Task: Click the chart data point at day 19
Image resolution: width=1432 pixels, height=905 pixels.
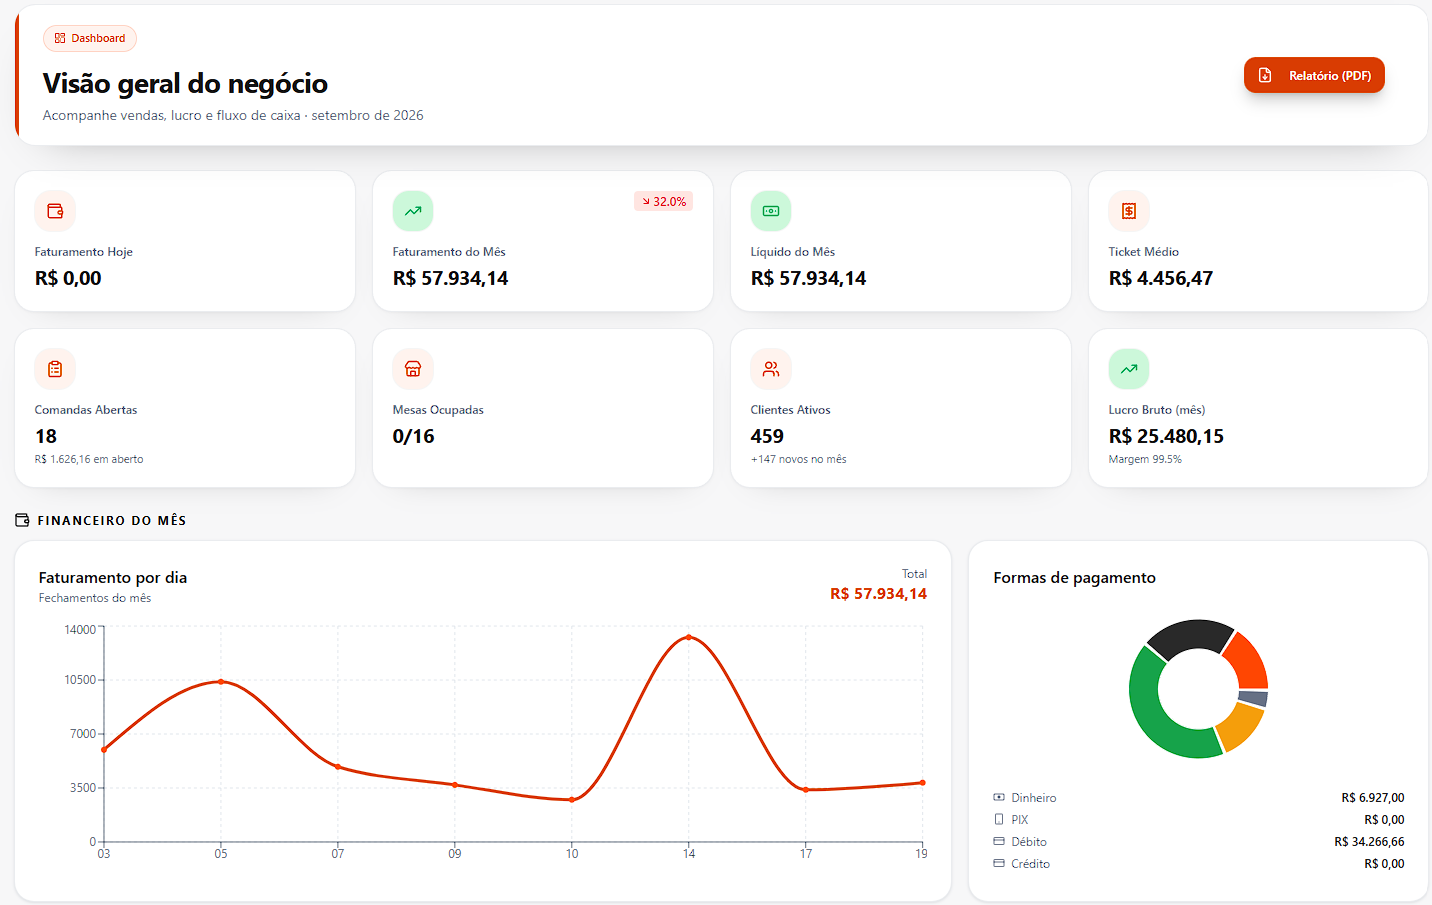Action: [922, 783]
